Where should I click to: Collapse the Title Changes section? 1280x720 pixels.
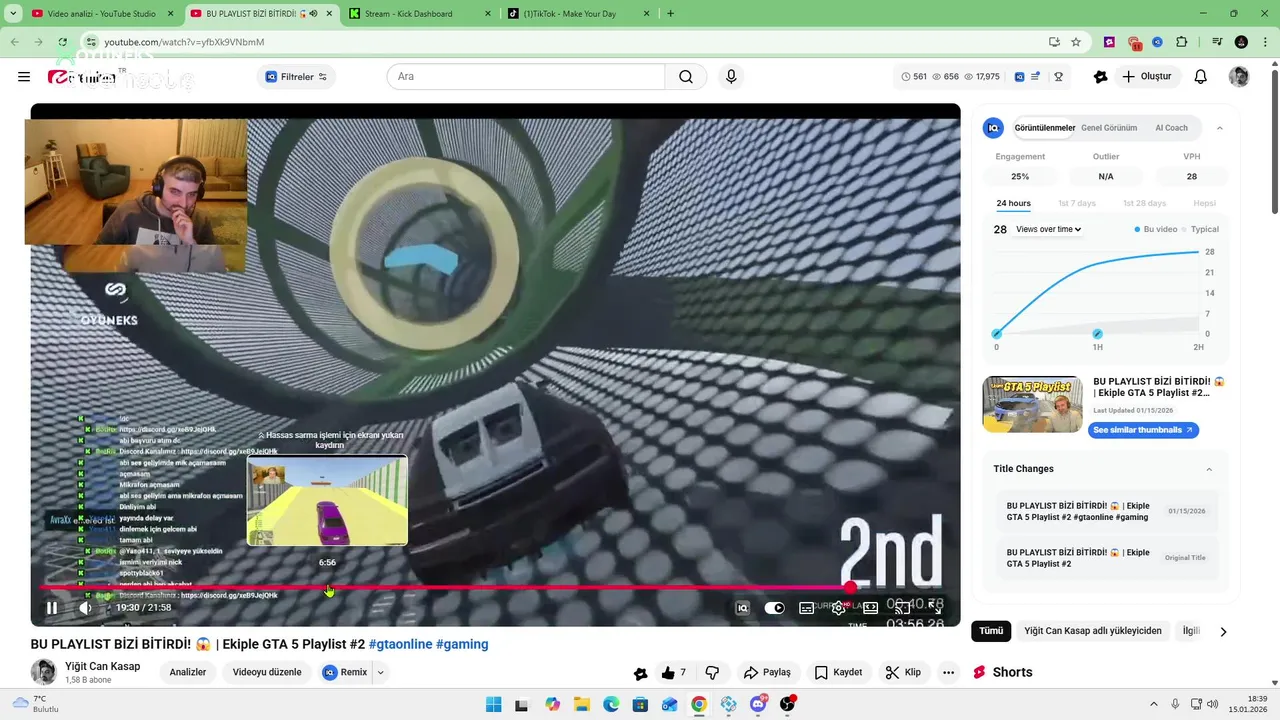click(1209, 469)
